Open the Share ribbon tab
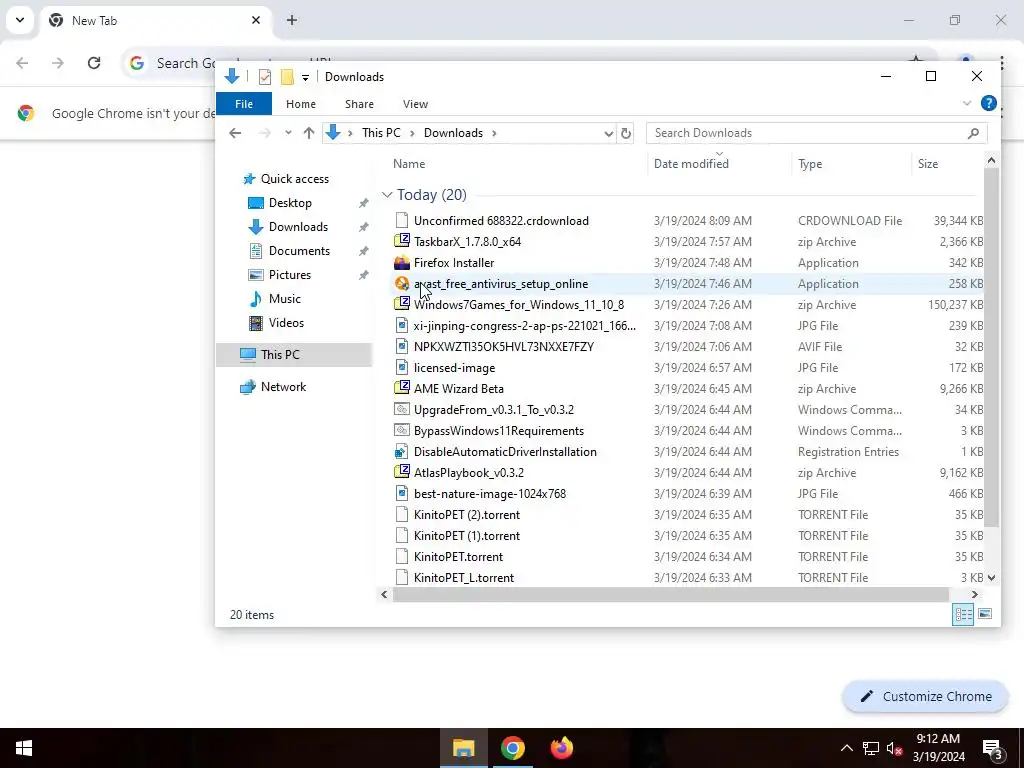Image resolution: width=1024 pixels, height=768 pixels. (359, 104)
